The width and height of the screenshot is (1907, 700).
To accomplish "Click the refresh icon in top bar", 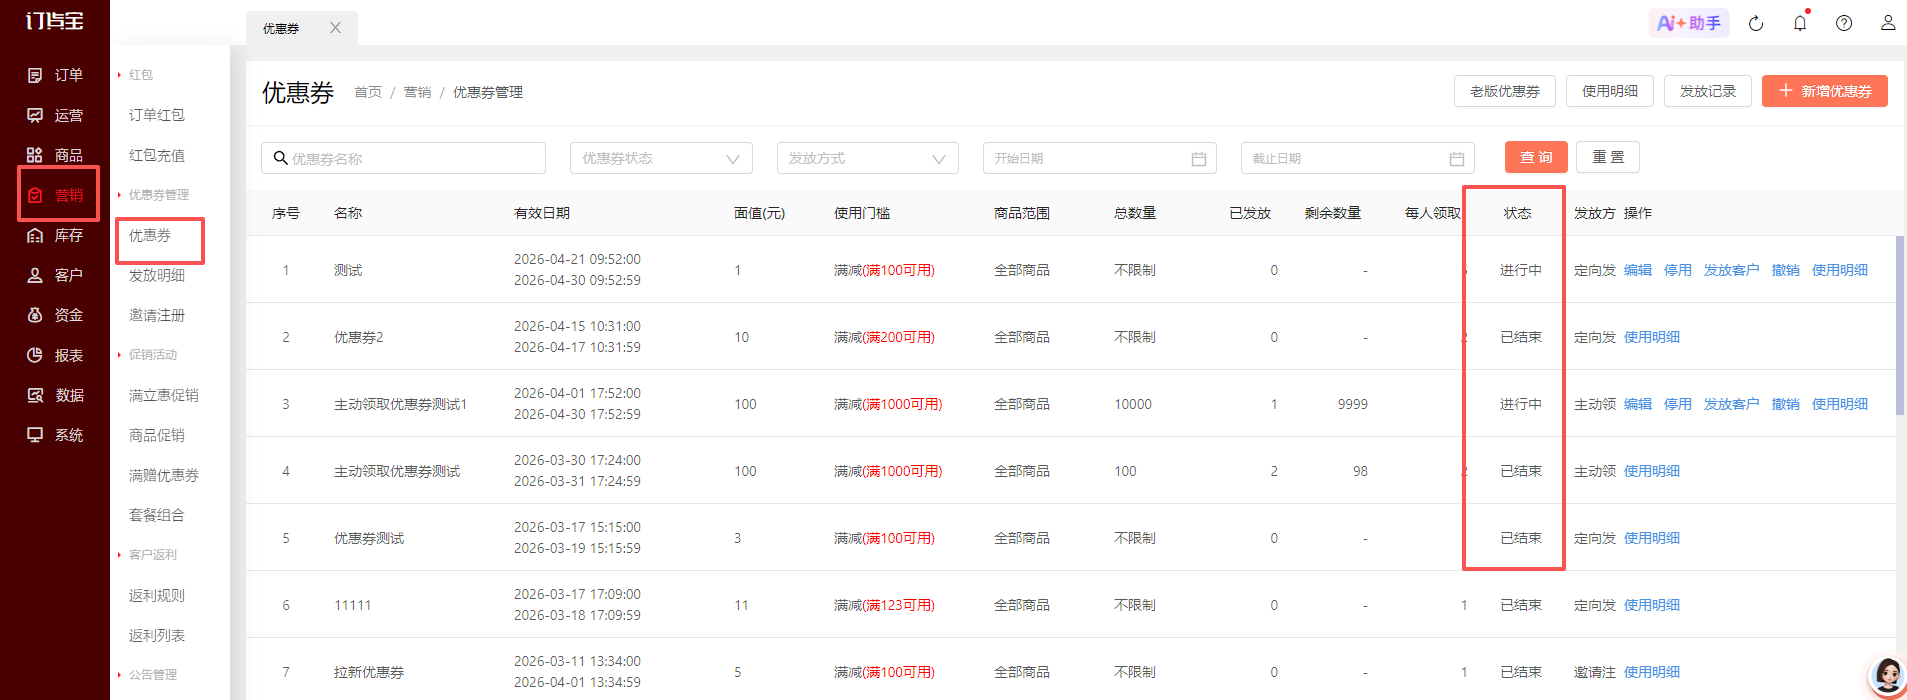I will click(x=1756, y=23).
